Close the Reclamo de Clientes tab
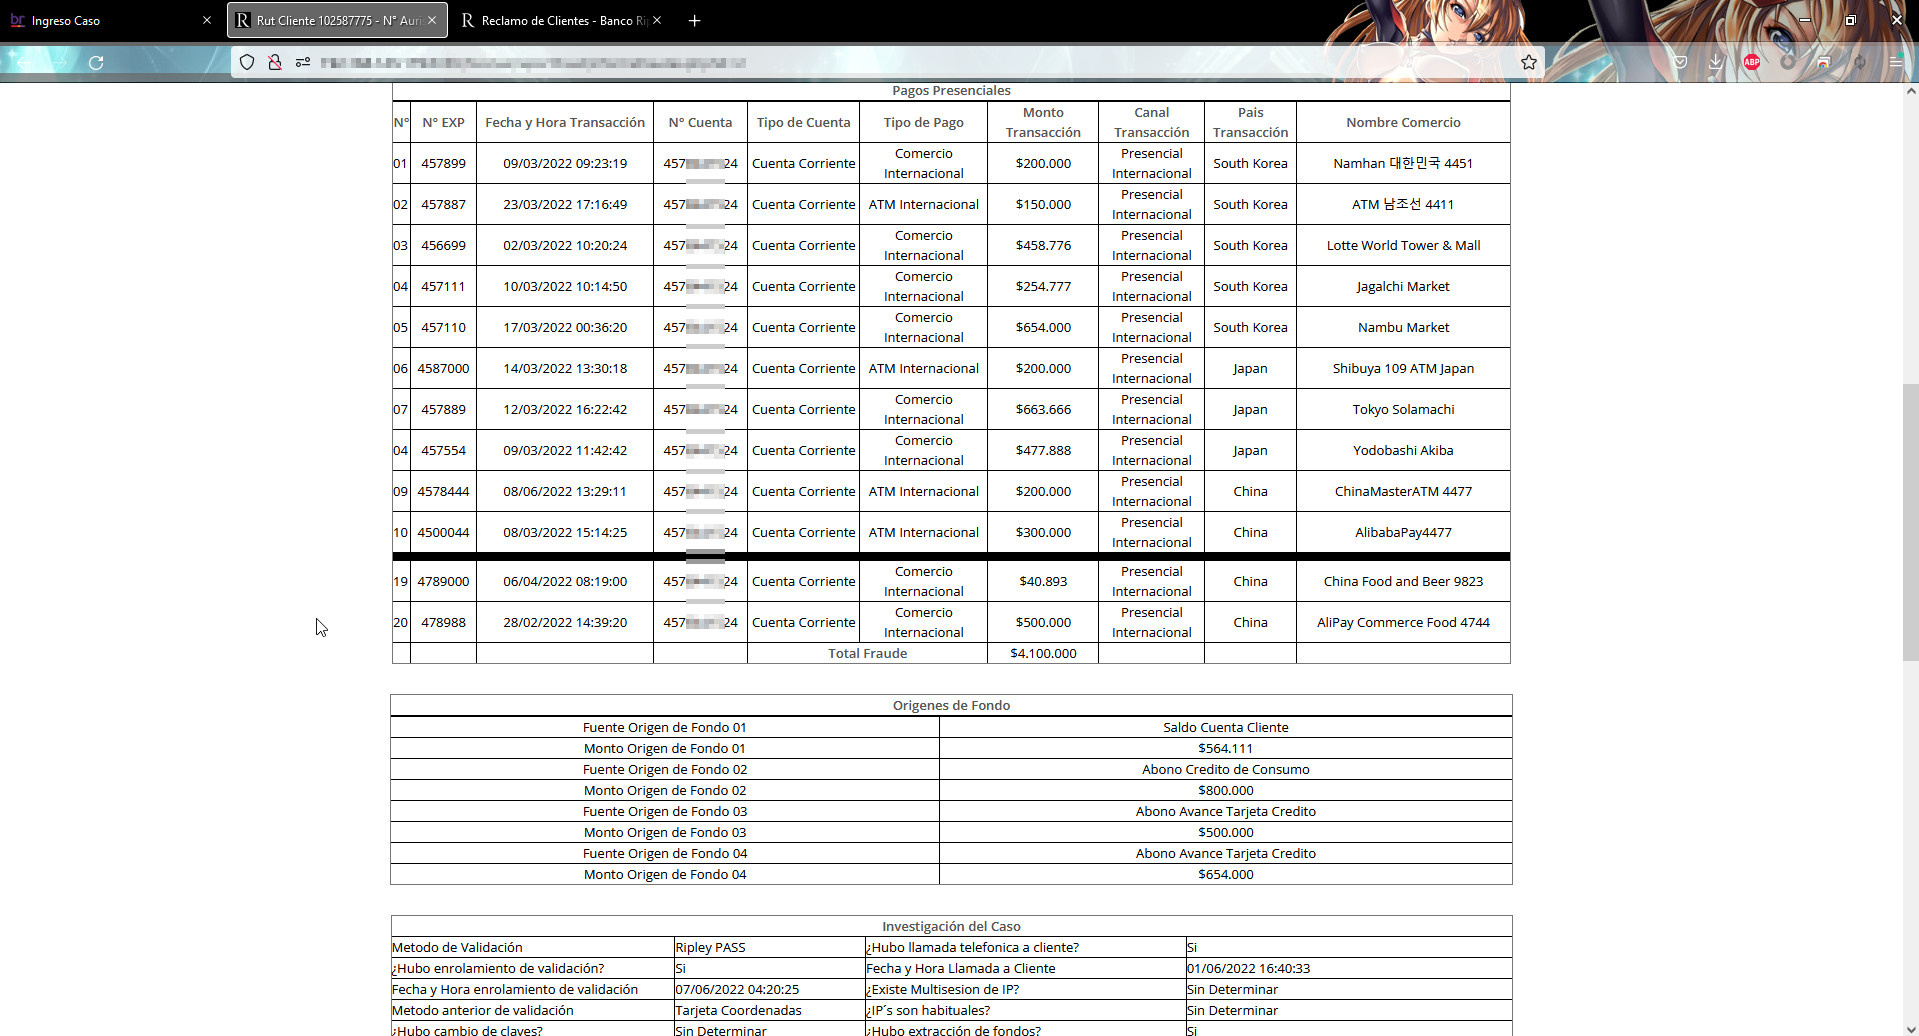 coord(657,20)
